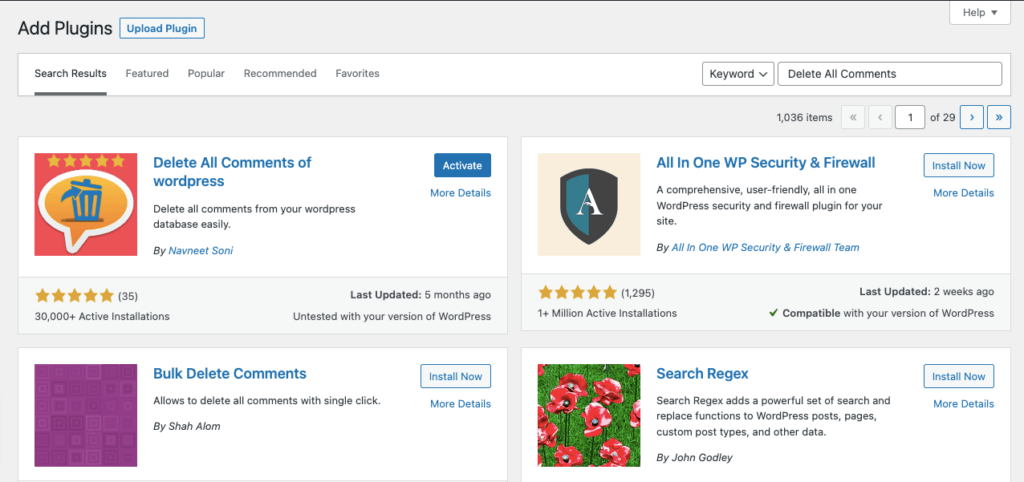Go to next page of results
The image size is (1024, 482).
click(x=972, y=118)
